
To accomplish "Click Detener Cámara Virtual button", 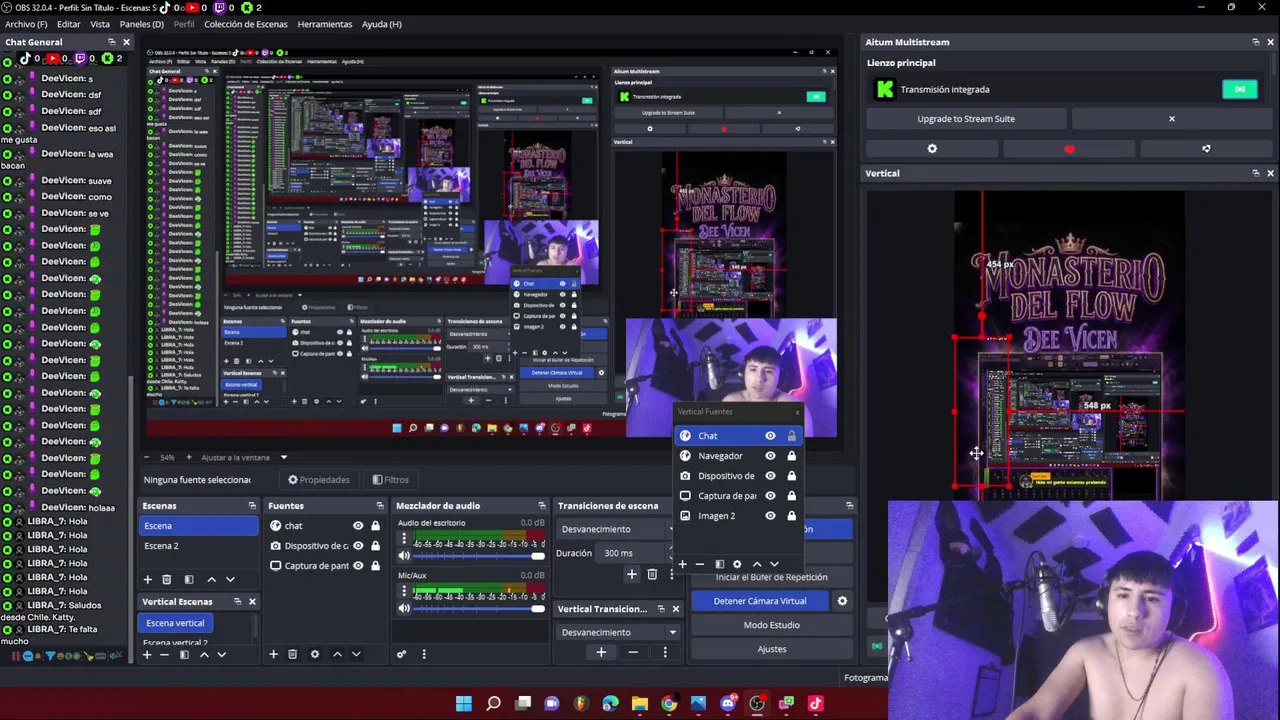I will tap(760, 601).
